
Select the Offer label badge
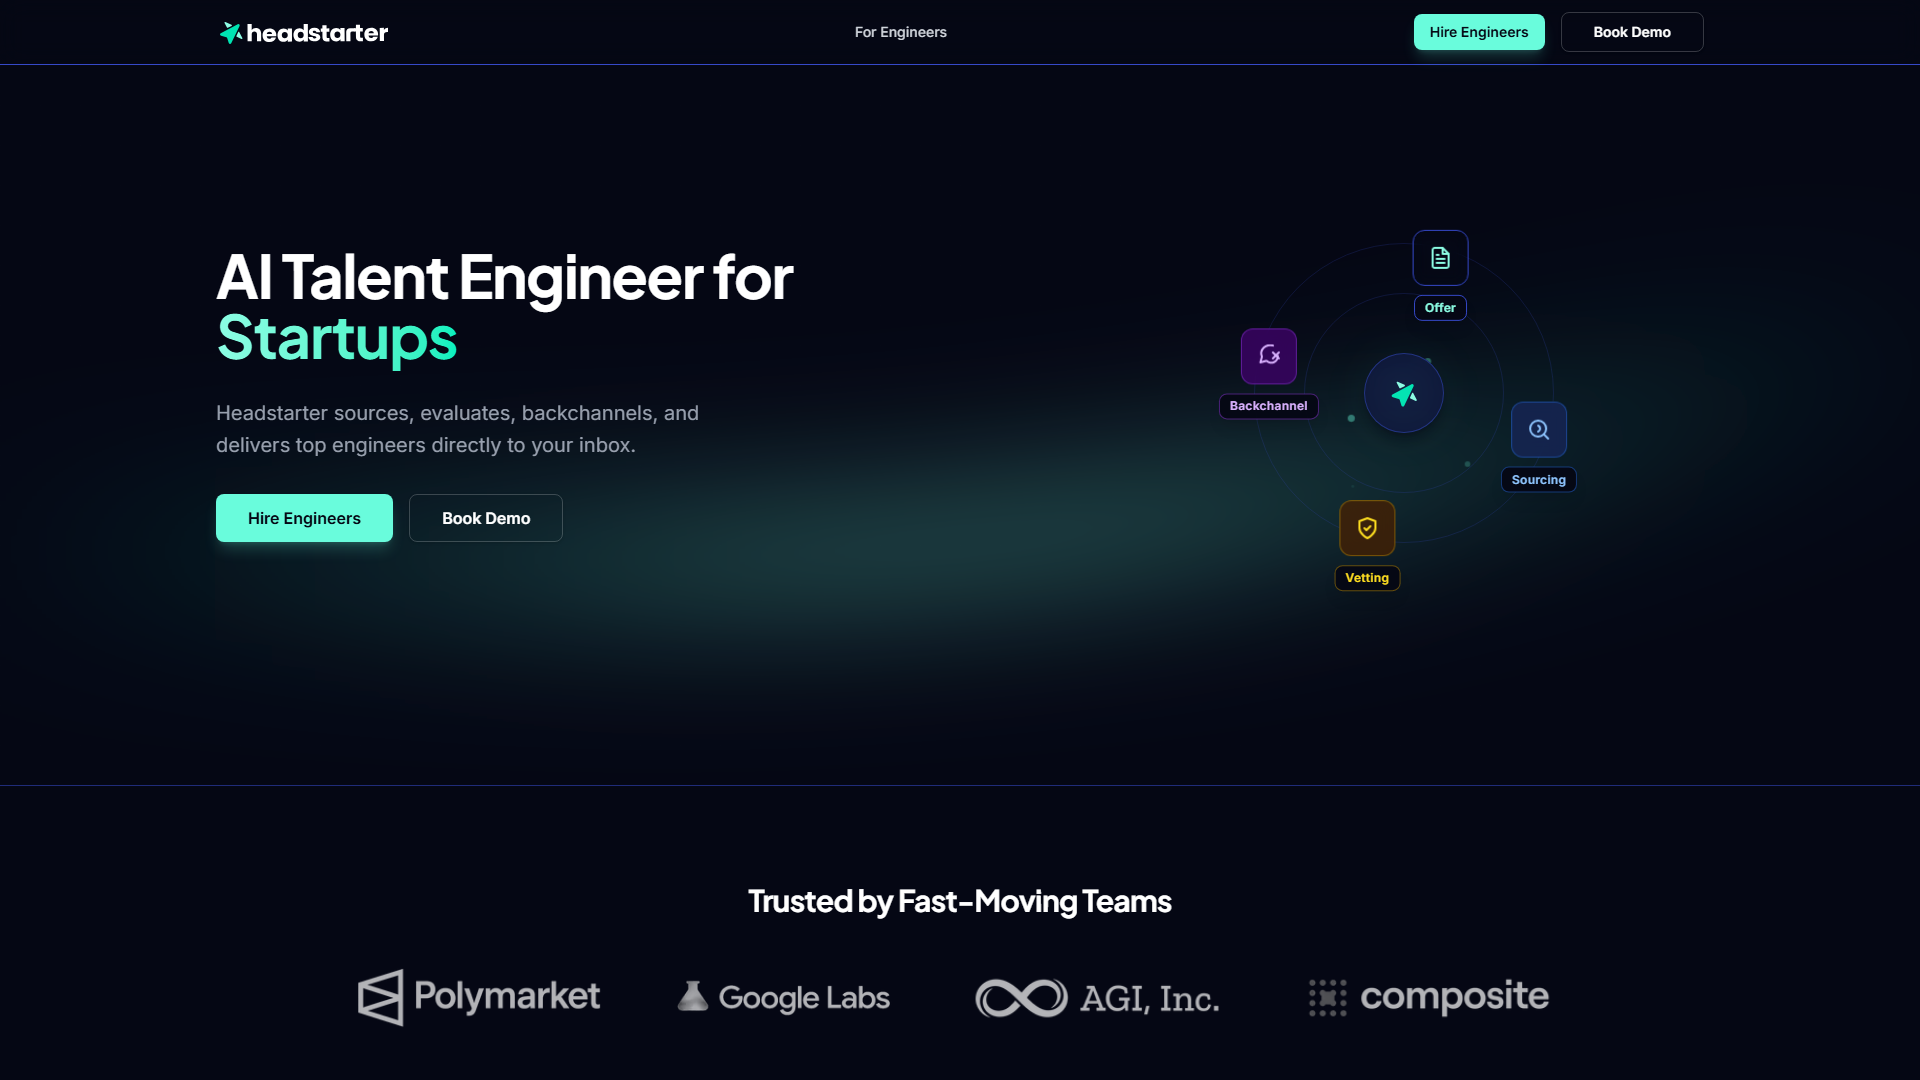click(1440, 308)
